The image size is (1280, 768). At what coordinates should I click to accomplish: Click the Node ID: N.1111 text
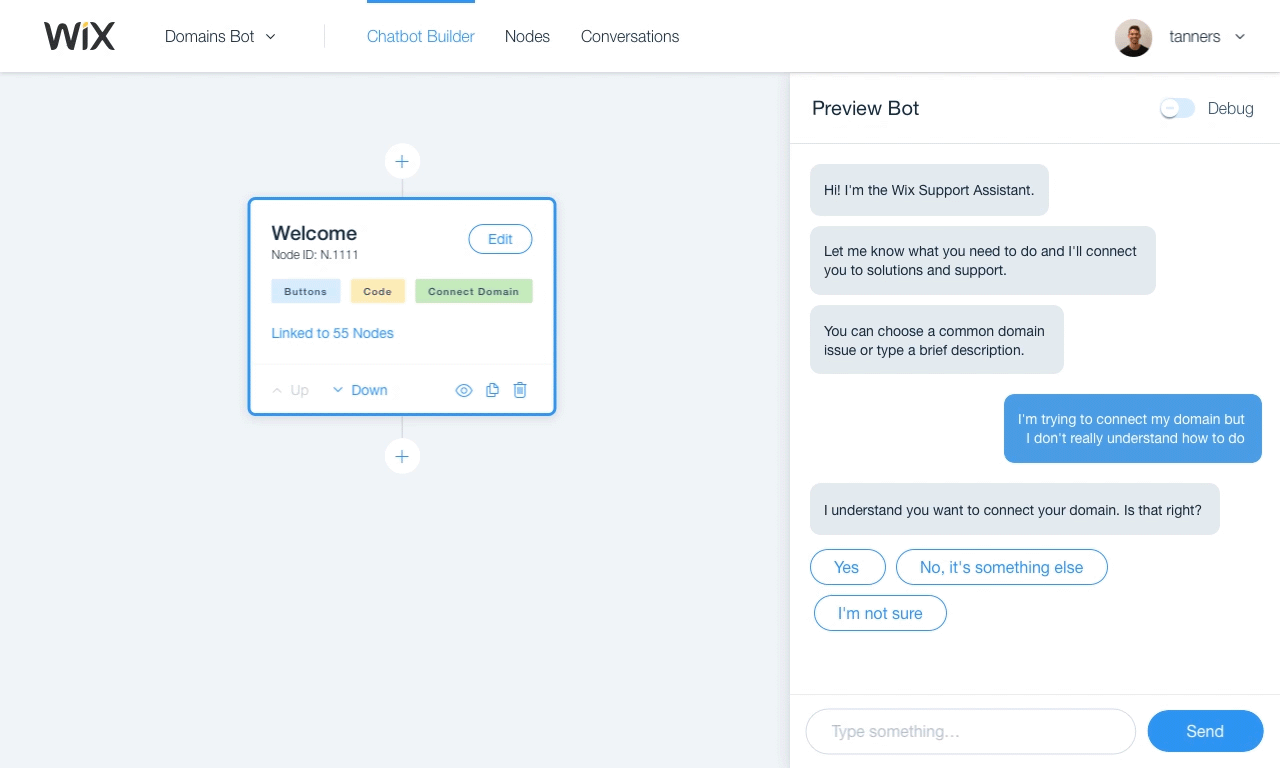(315, 255)
